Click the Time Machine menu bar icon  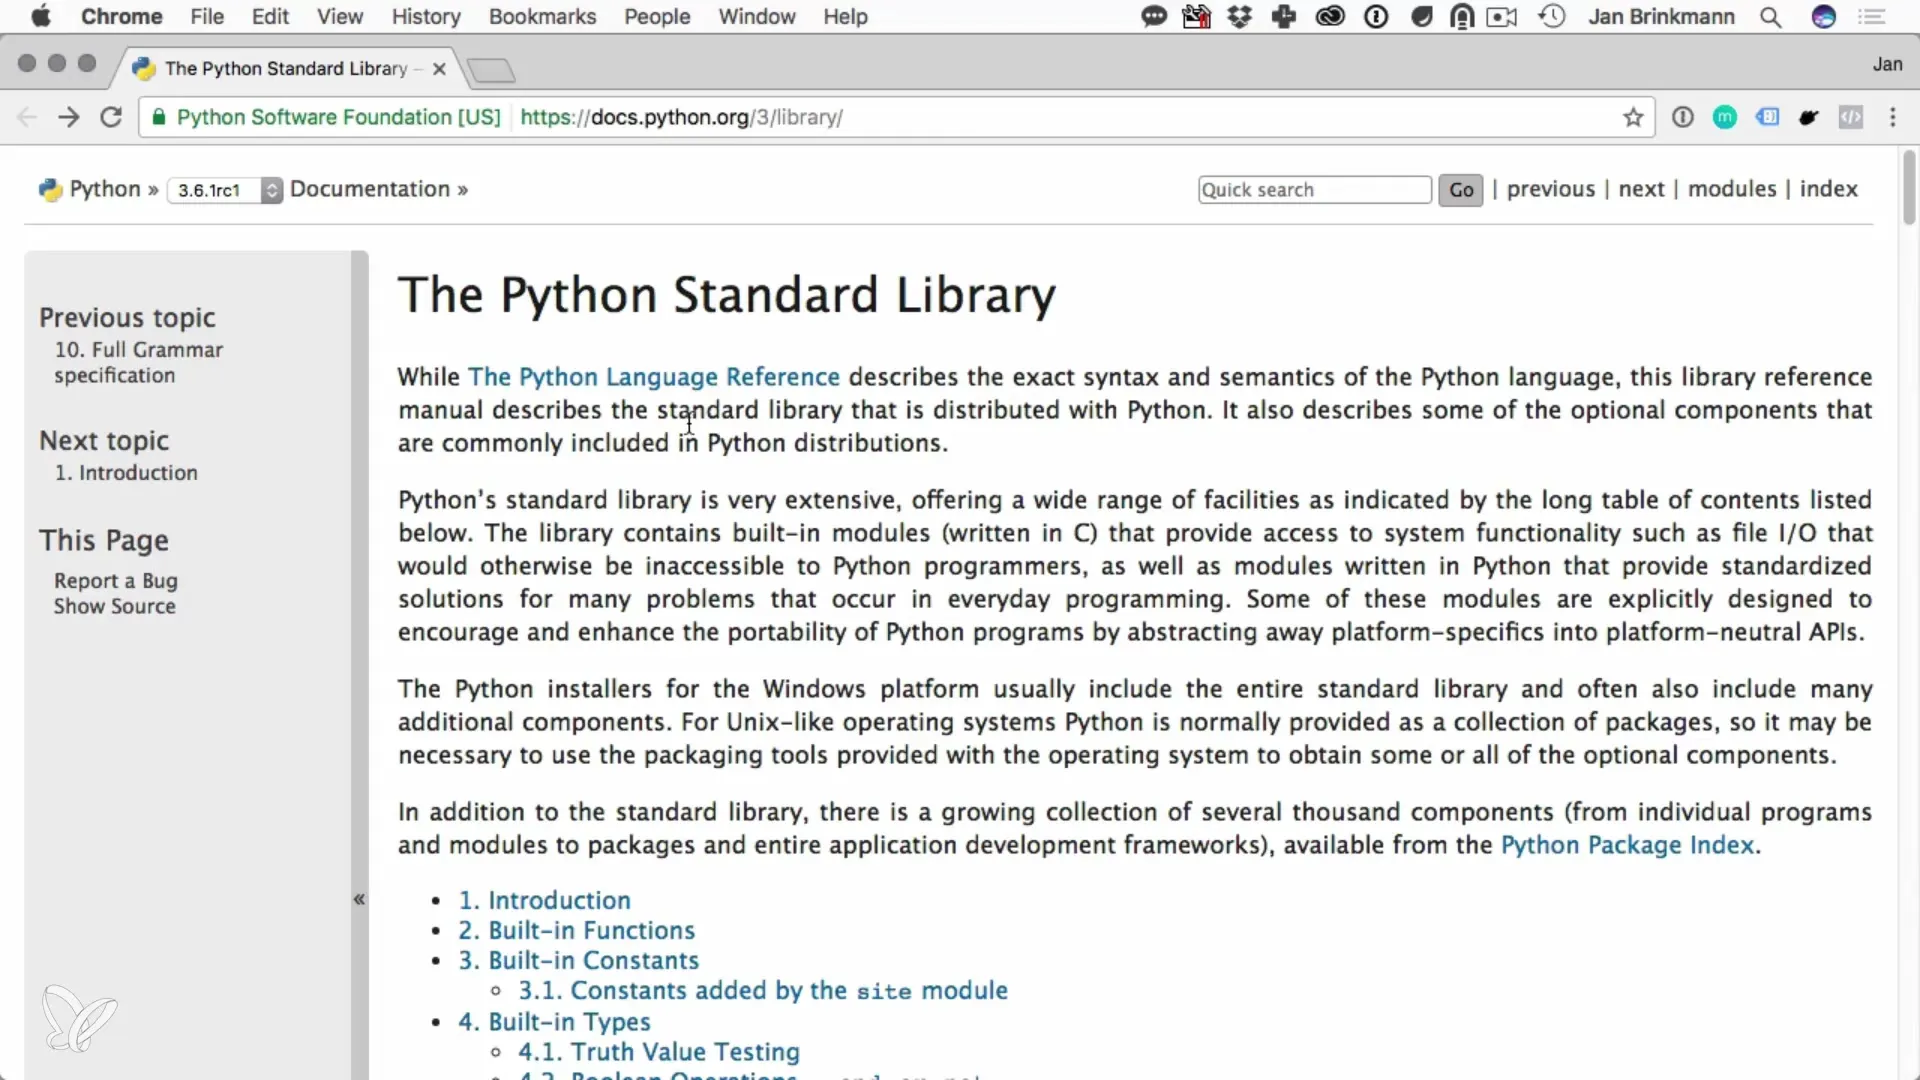(1552, 17)
